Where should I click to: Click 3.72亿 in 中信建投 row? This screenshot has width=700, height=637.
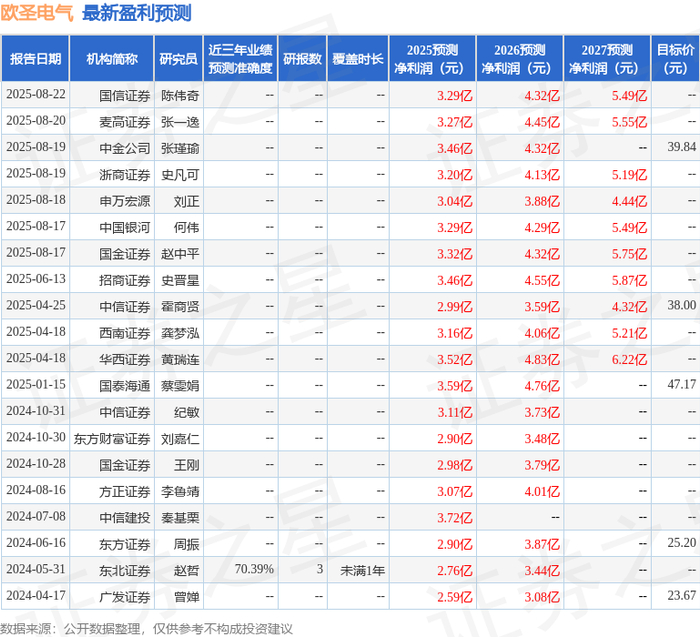click(454, 518)
